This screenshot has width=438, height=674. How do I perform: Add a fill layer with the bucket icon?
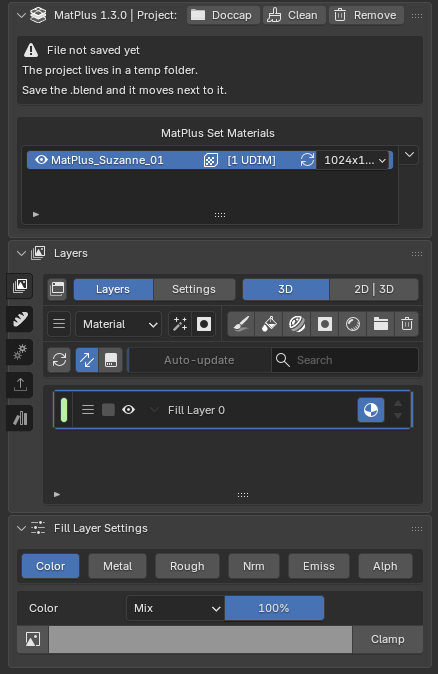(269, 324)
